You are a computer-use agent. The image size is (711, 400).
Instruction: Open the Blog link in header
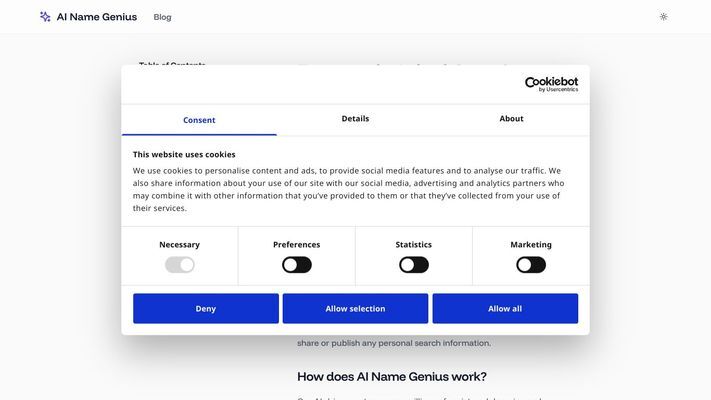(x=162, y=17)
